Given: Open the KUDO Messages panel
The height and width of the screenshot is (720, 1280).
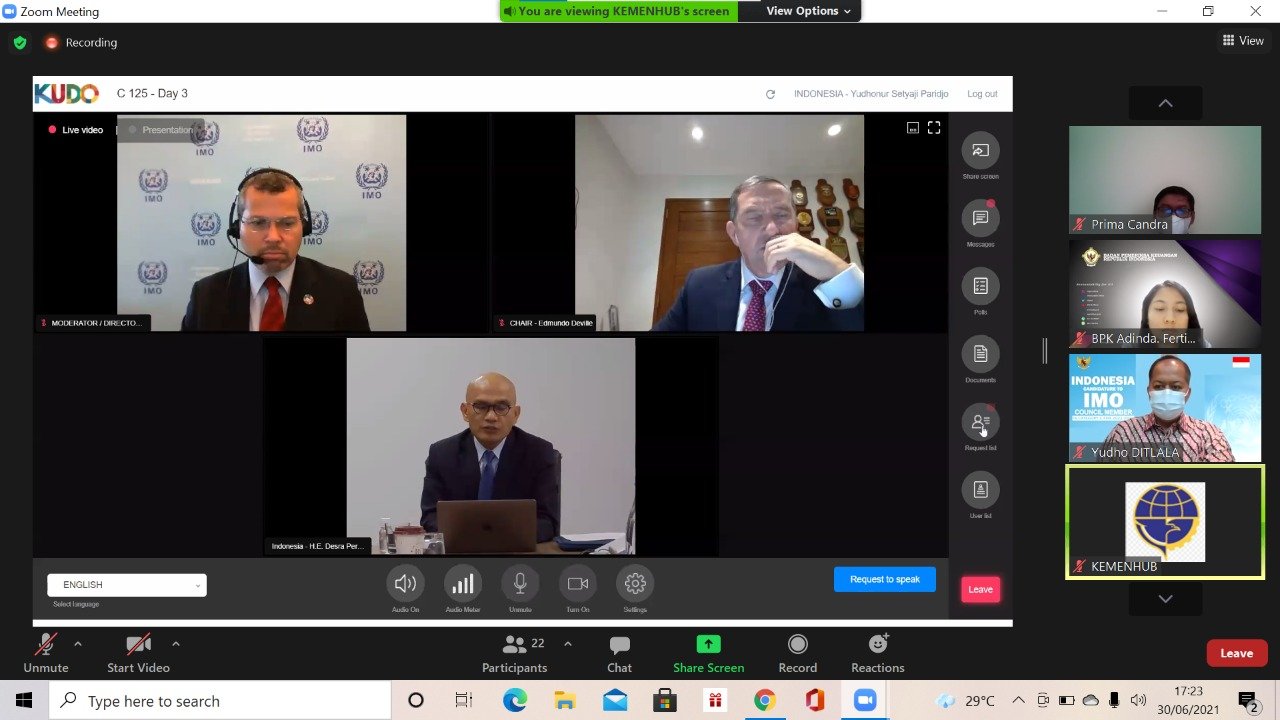Looking at the screenshot, I should pos(980,218).
